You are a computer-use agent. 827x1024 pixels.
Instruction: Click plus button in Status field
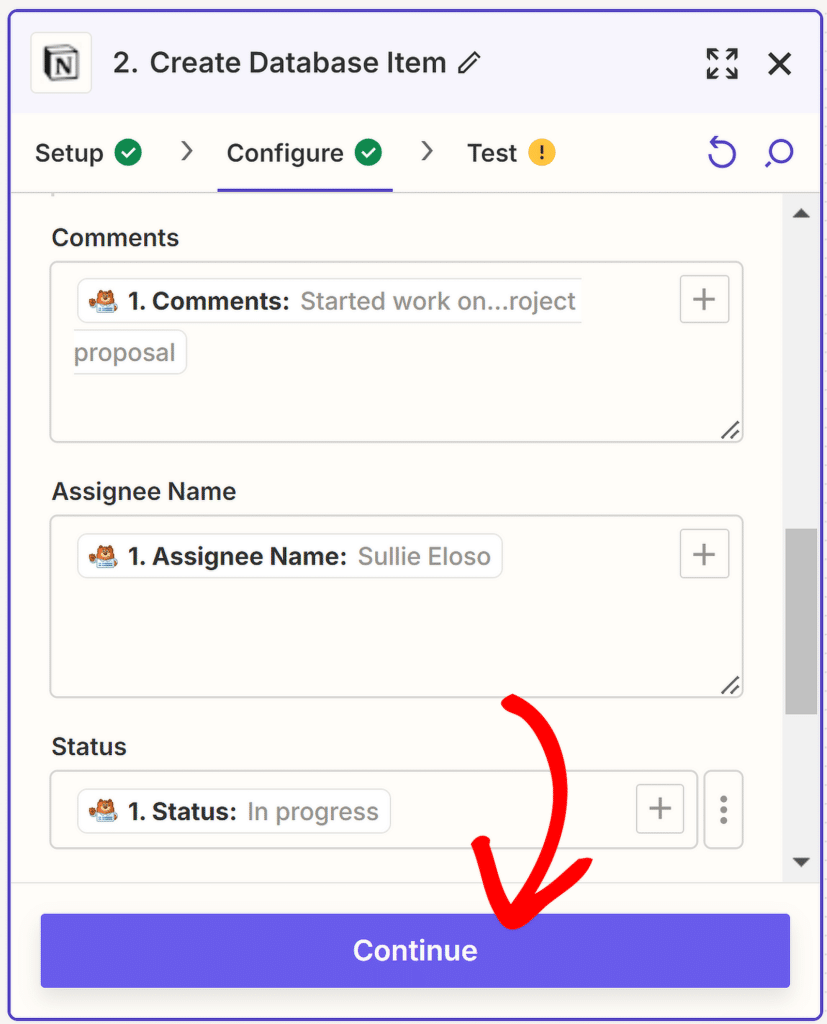pos(660,809)
